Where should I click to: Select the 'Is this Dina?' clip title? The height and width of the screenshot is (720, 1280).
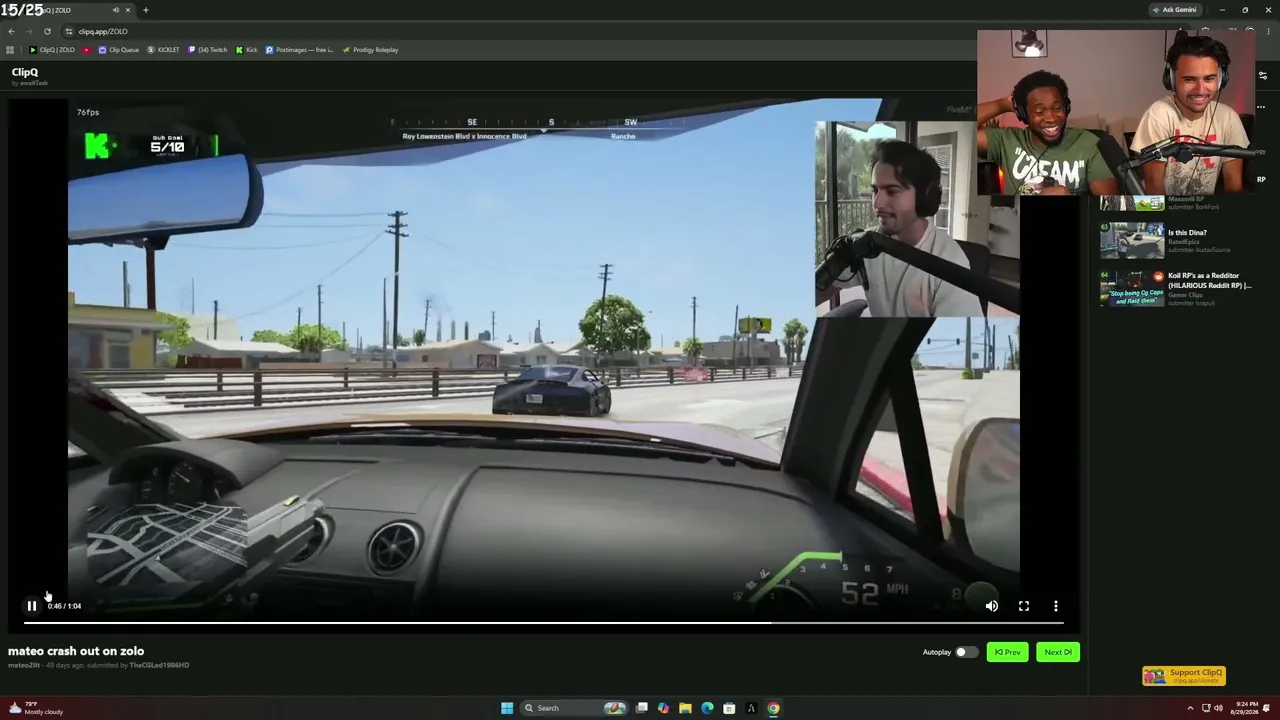[x=1187, y=233]
